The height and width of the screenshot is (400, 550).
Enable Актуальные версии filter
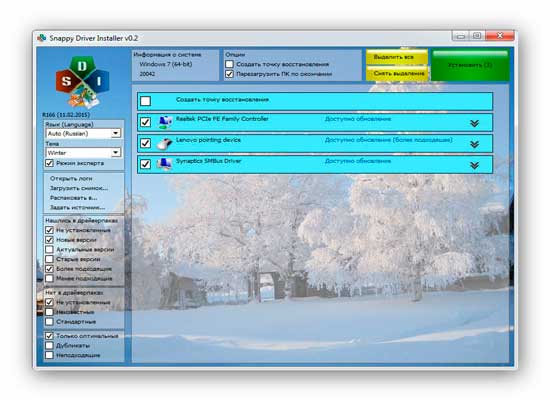point(49,249)
